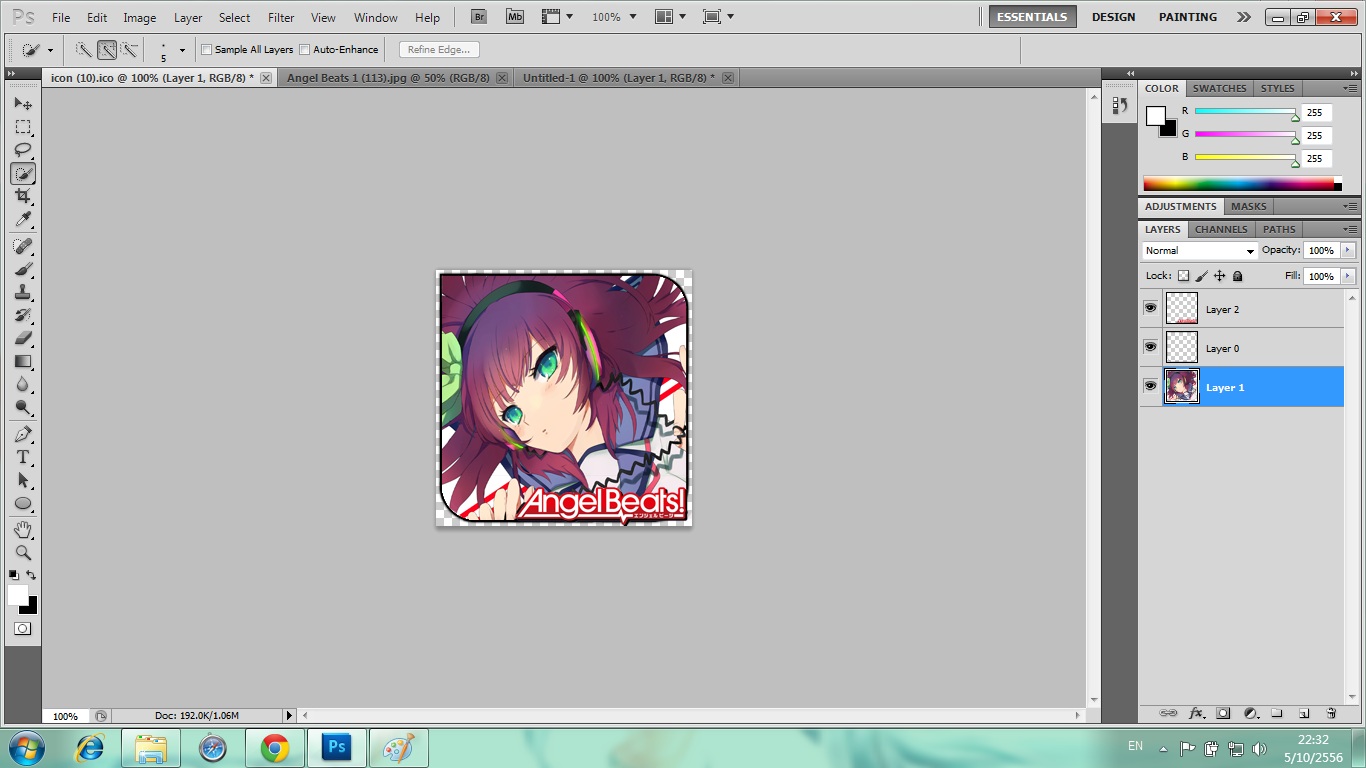
Task: Launch Adobe Bridge from top bar
Action: [x=479, y=17]
